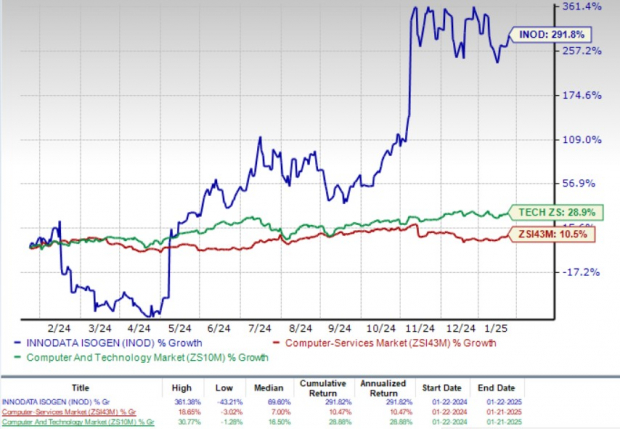Screen dimensions: 620x429
Task: Select the Computer-Services Market (ZSI43M) legend entry
Action: 384,343
